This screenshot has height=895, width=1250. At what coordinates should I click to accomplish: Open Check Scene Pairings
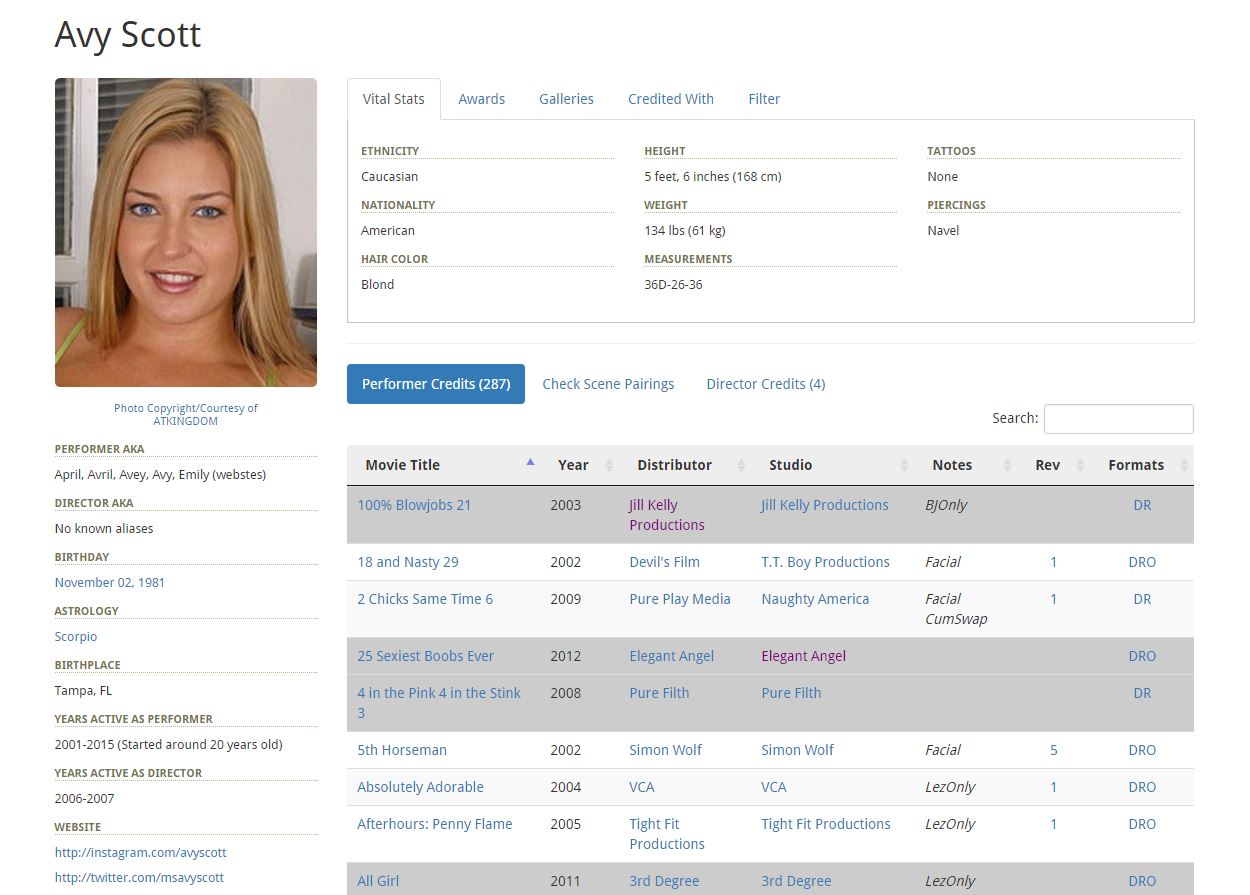(x=608, y=384)
